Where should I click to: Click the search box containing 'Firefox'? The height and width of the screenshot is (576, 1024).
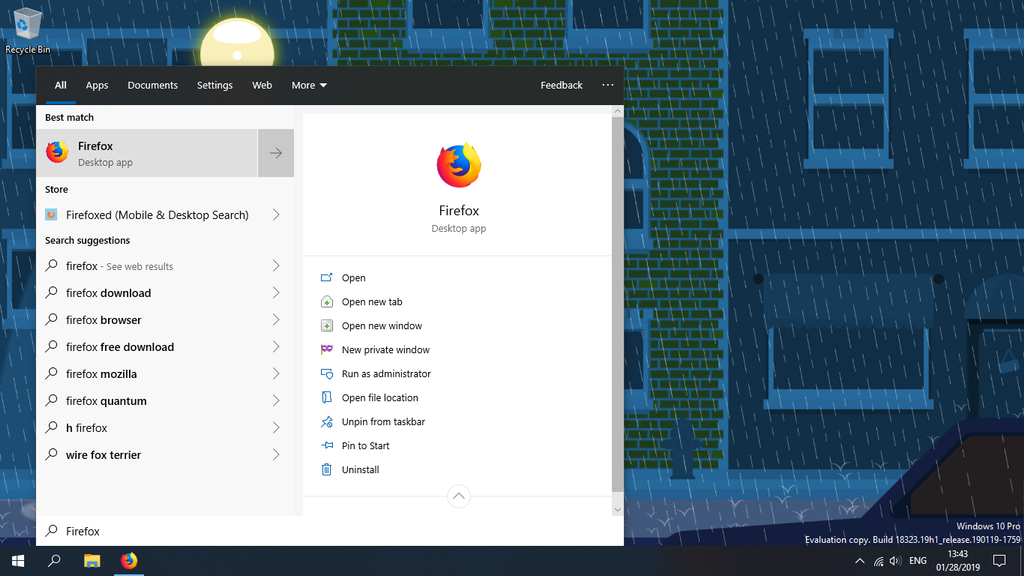pyautogui.click(x=330, y=531)
